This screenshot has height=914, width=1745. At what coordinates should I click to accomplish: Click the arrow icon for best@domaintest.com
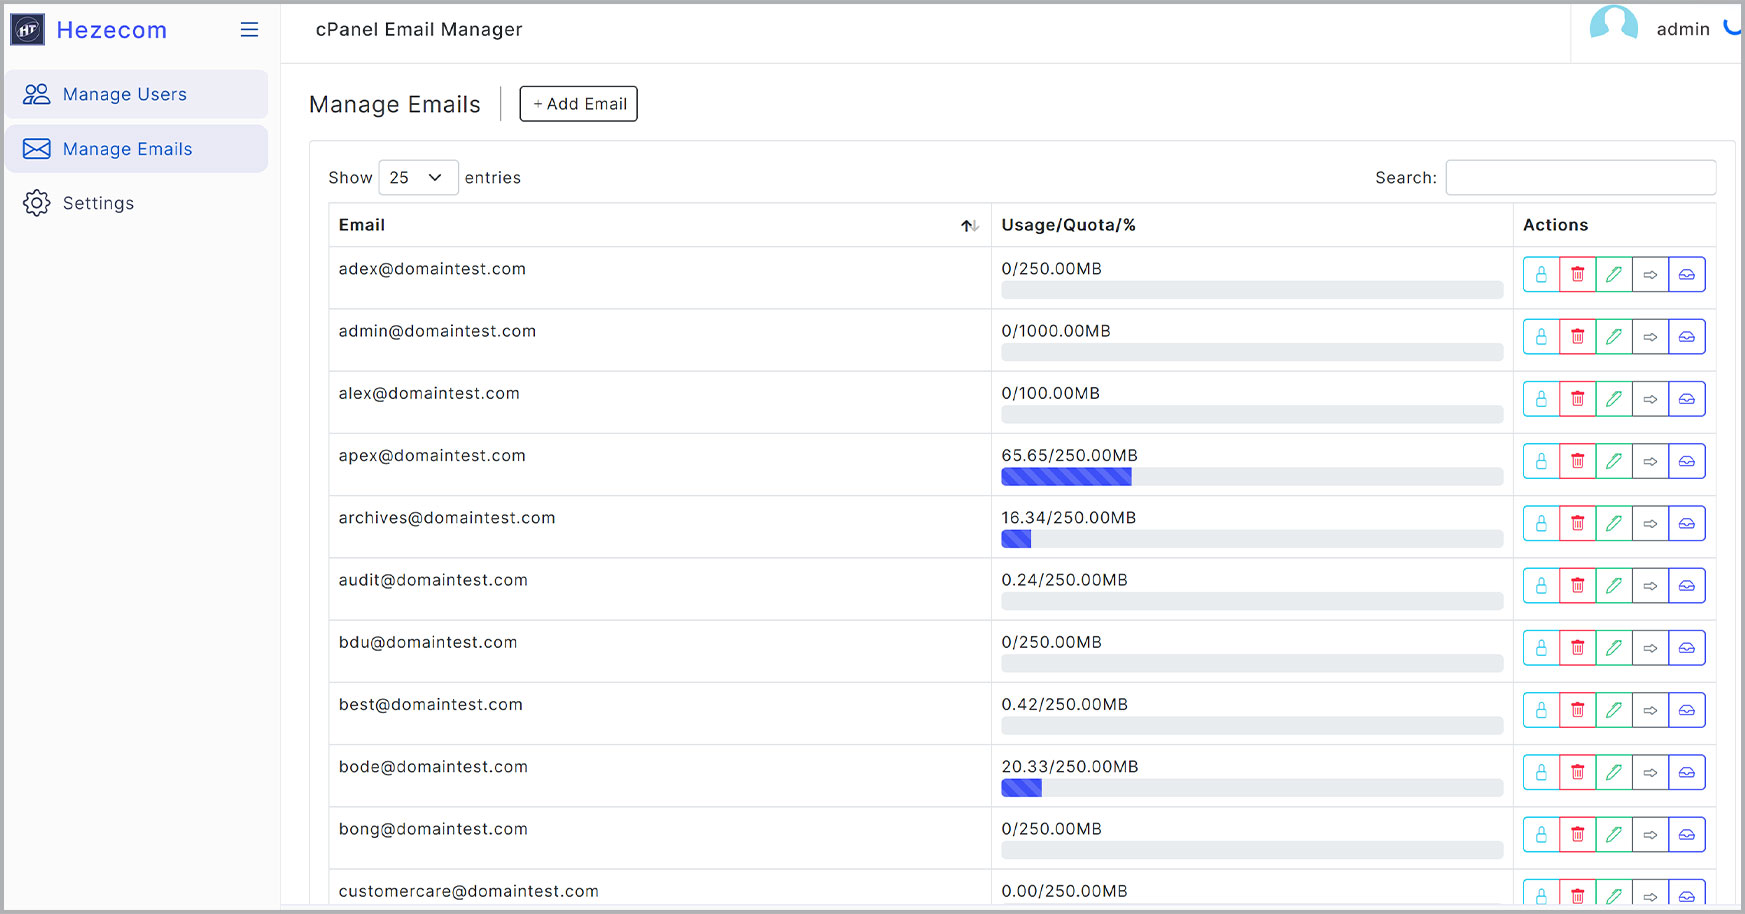[x=1650, y=710]
